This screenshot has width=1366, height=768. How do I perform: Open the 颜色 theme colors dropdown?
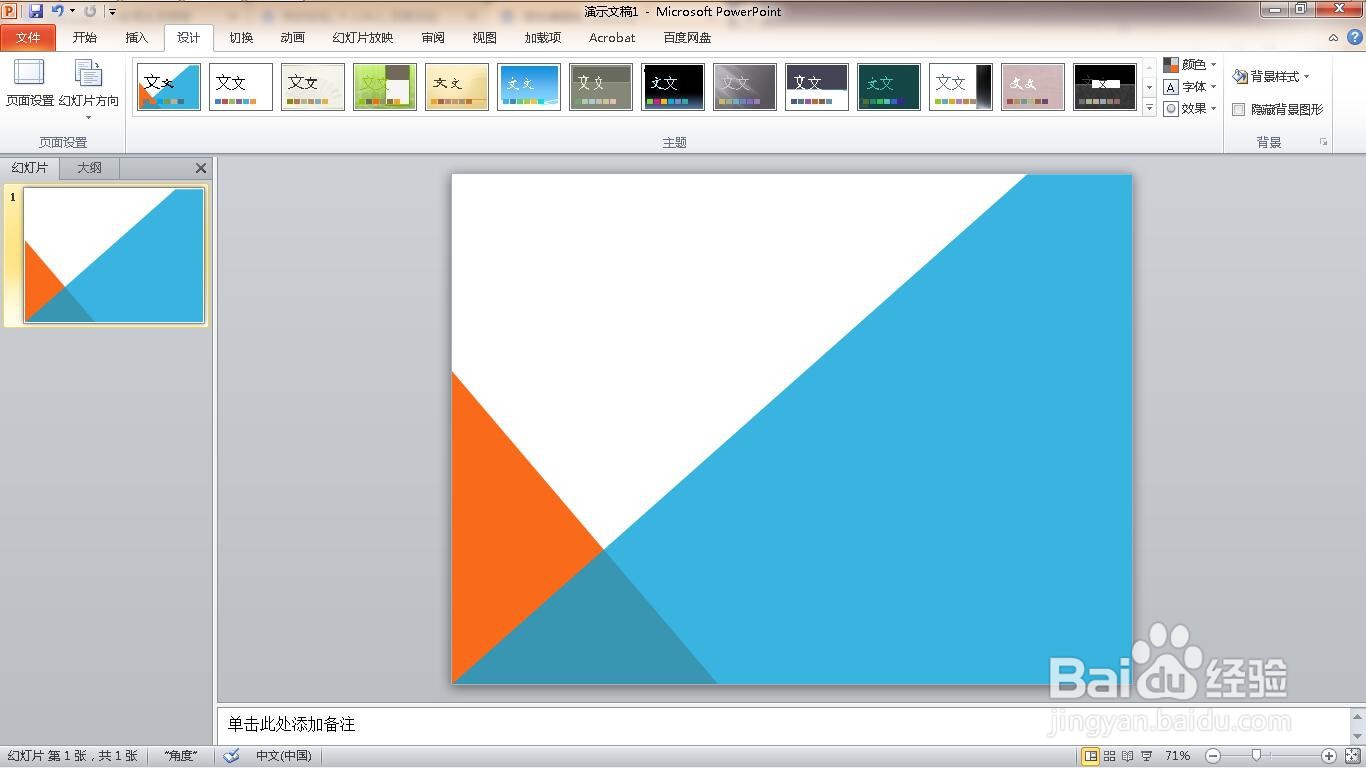click(1190, 65)
